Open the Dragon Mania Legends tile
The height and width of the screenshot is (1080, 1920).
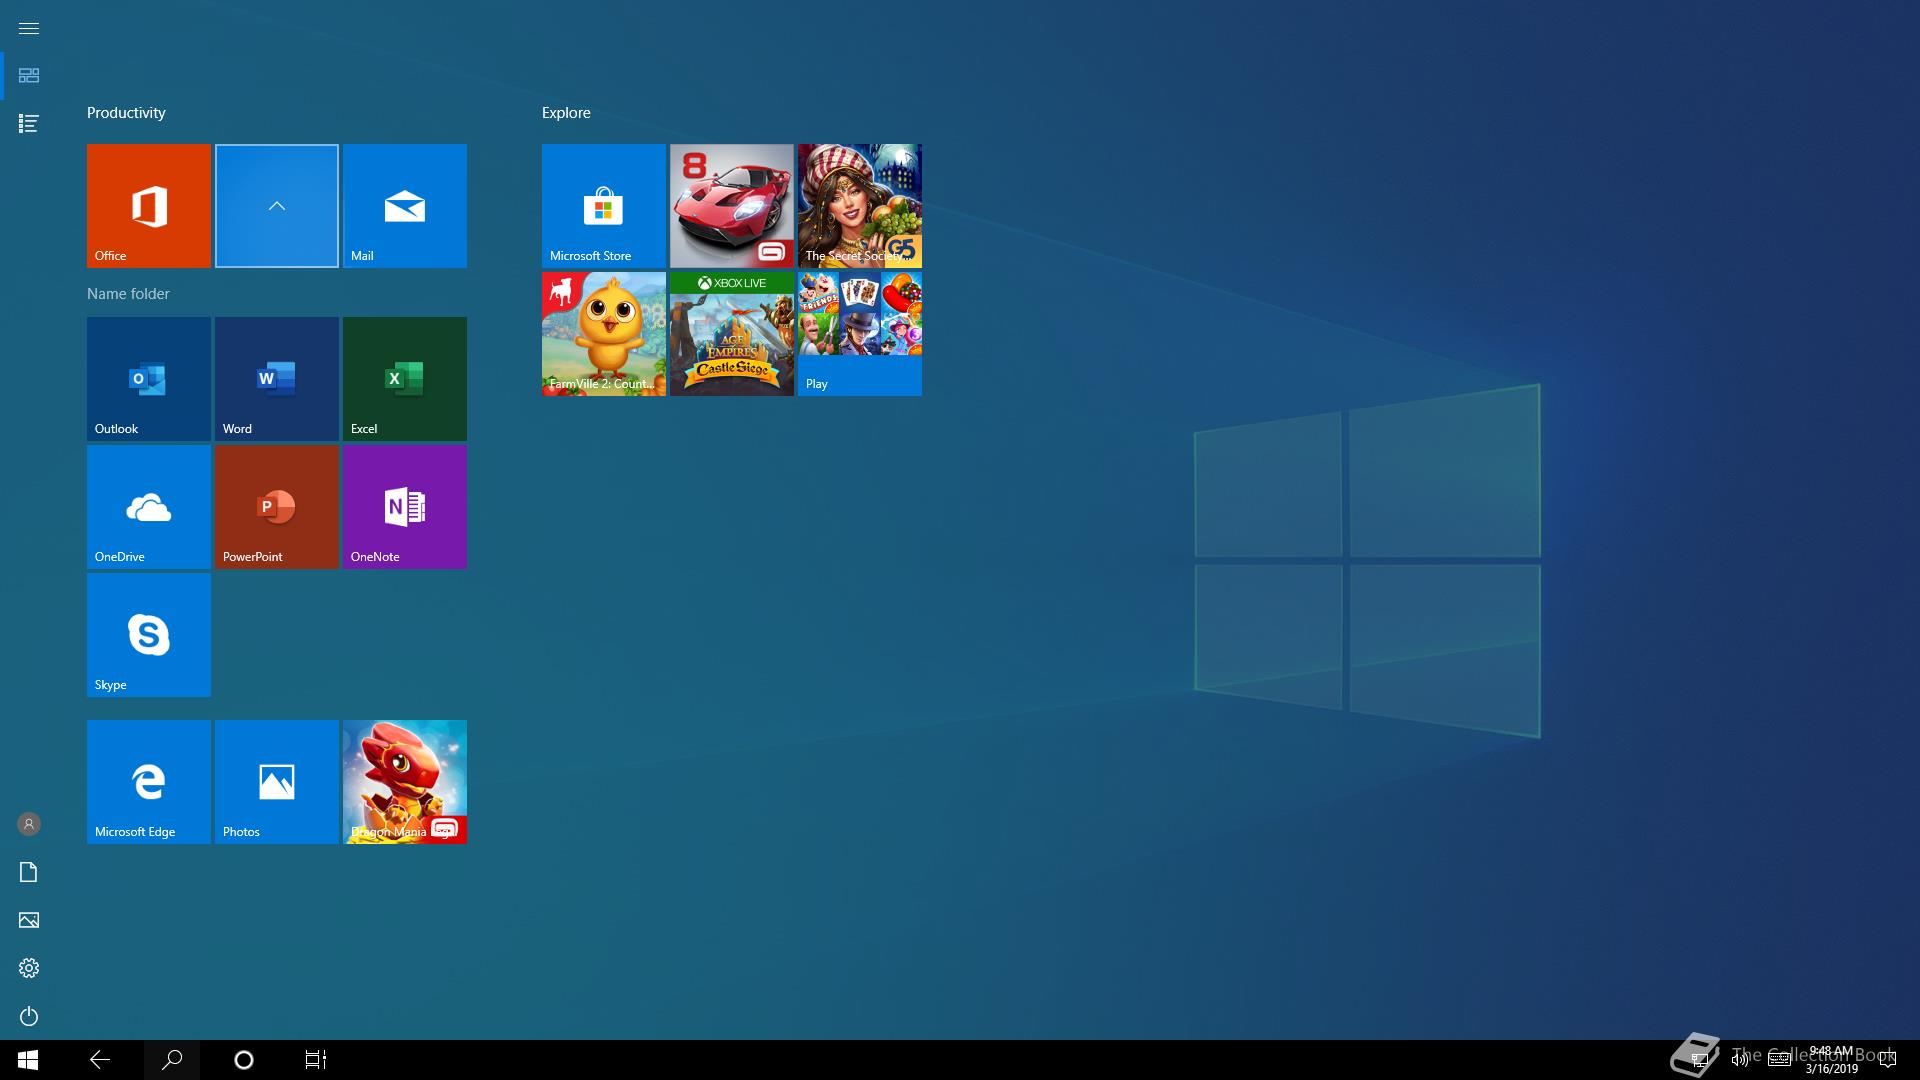(x=405, y=782)
